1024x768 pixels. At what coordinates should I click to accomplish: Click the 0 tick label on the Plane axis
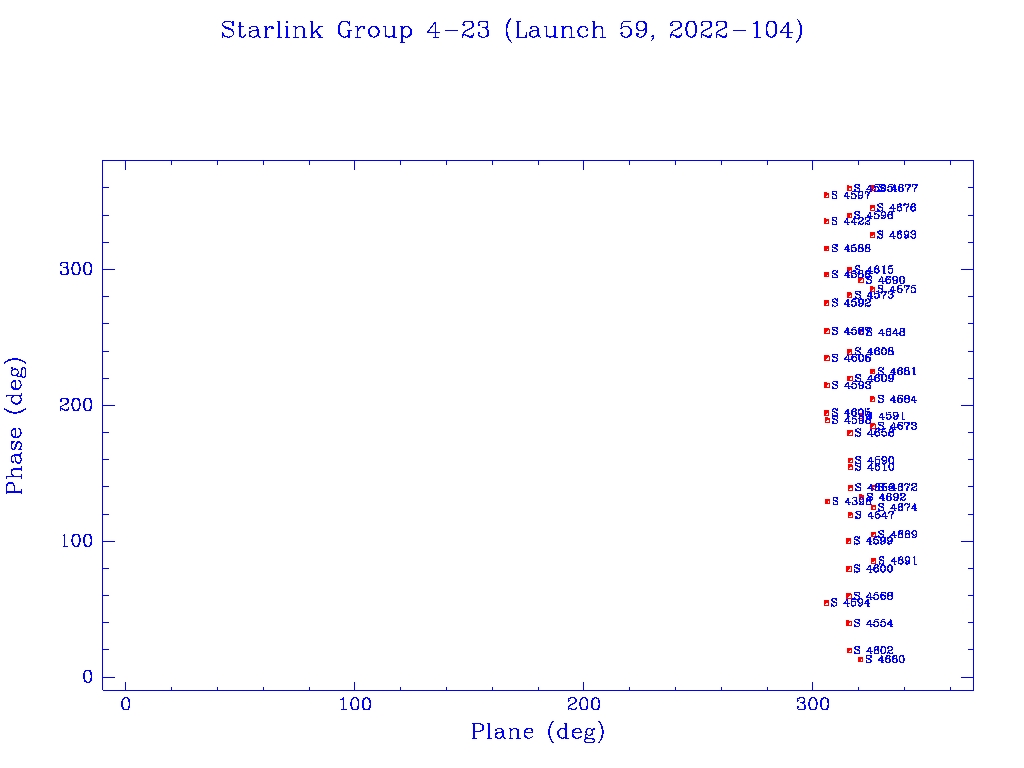[125, 704]
